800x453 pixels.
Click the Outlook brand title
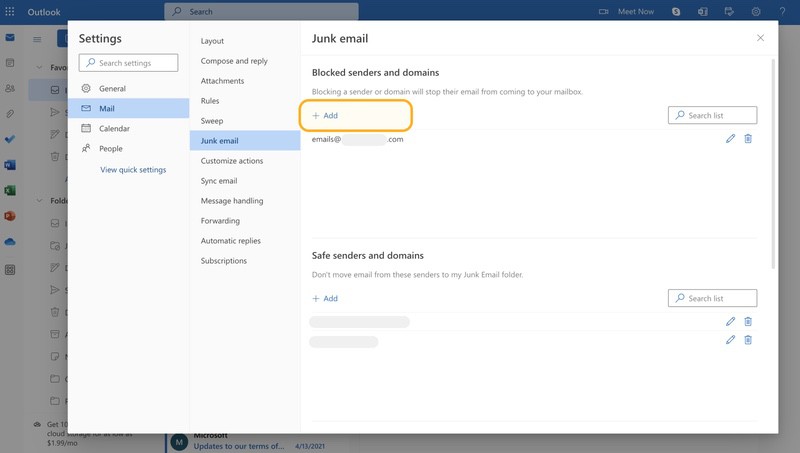pos(44,12)
